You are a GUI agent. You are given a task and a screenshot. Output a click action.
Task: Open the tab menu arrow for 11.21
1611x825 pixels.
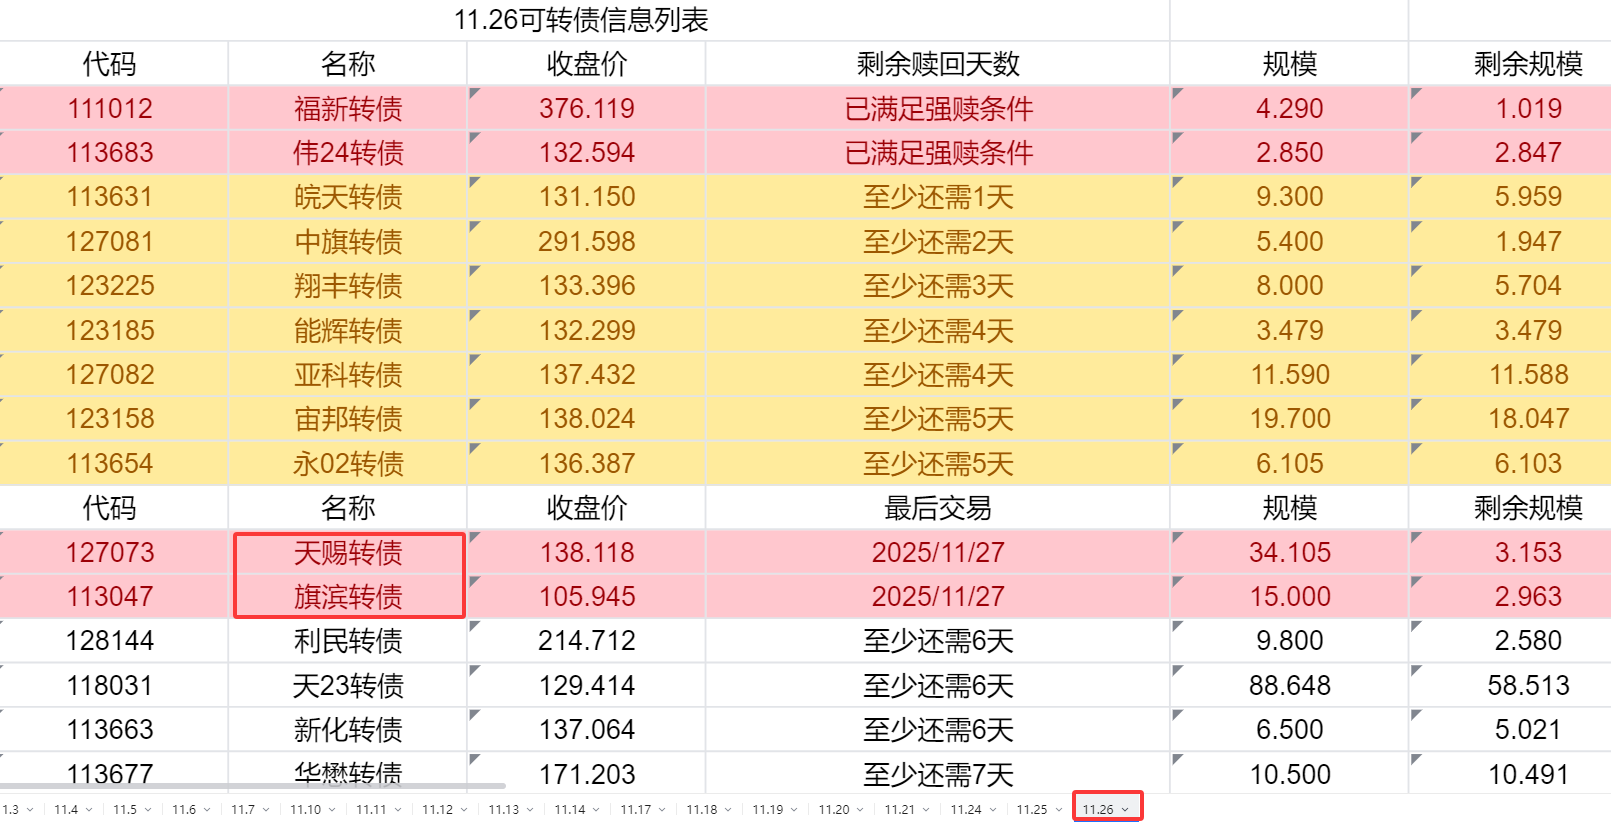coord(926,810)
